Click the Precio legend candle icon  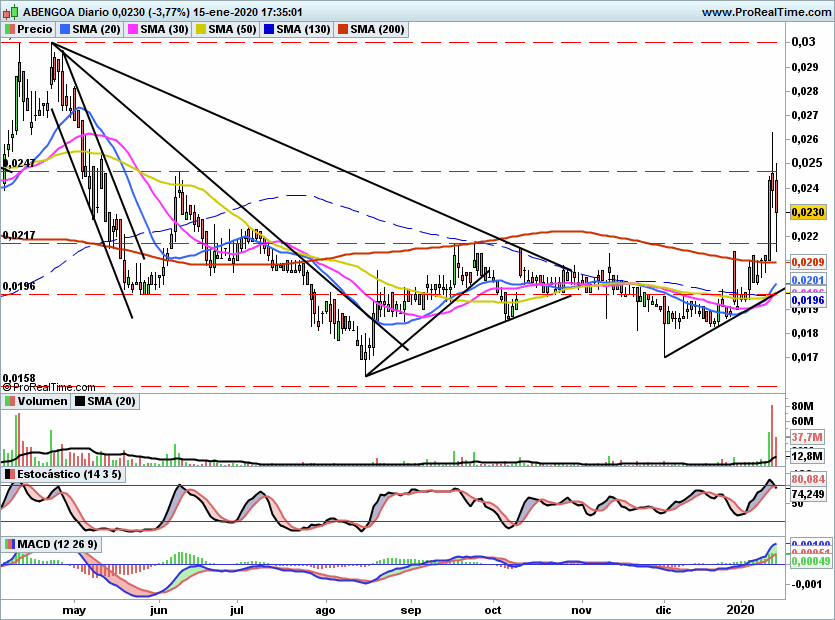(10, 29)
